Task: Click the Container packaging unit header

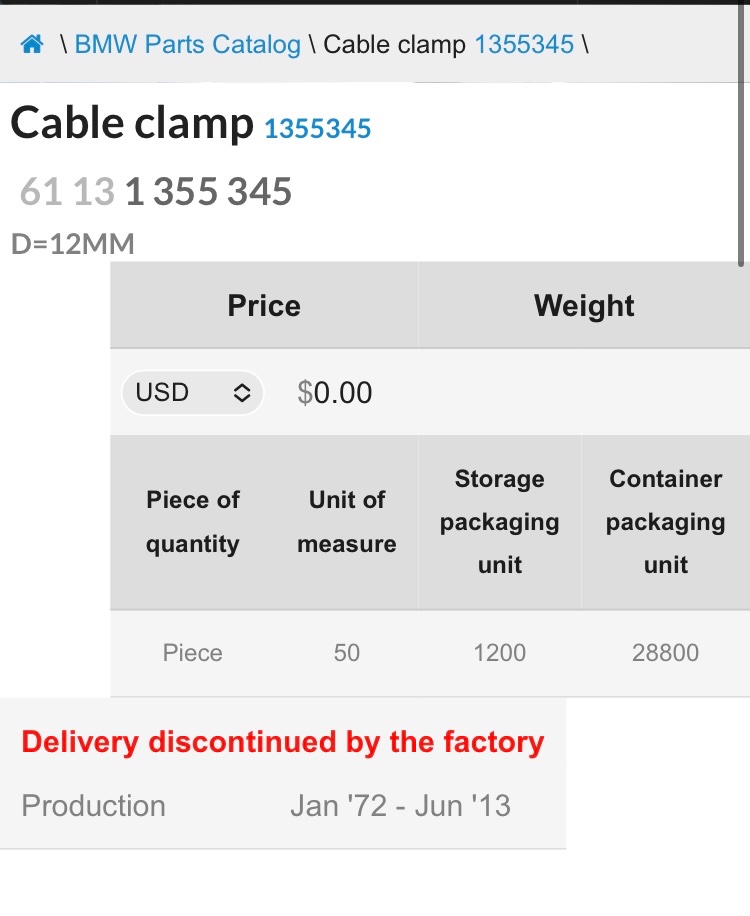Action: click(x=665, y=522)
